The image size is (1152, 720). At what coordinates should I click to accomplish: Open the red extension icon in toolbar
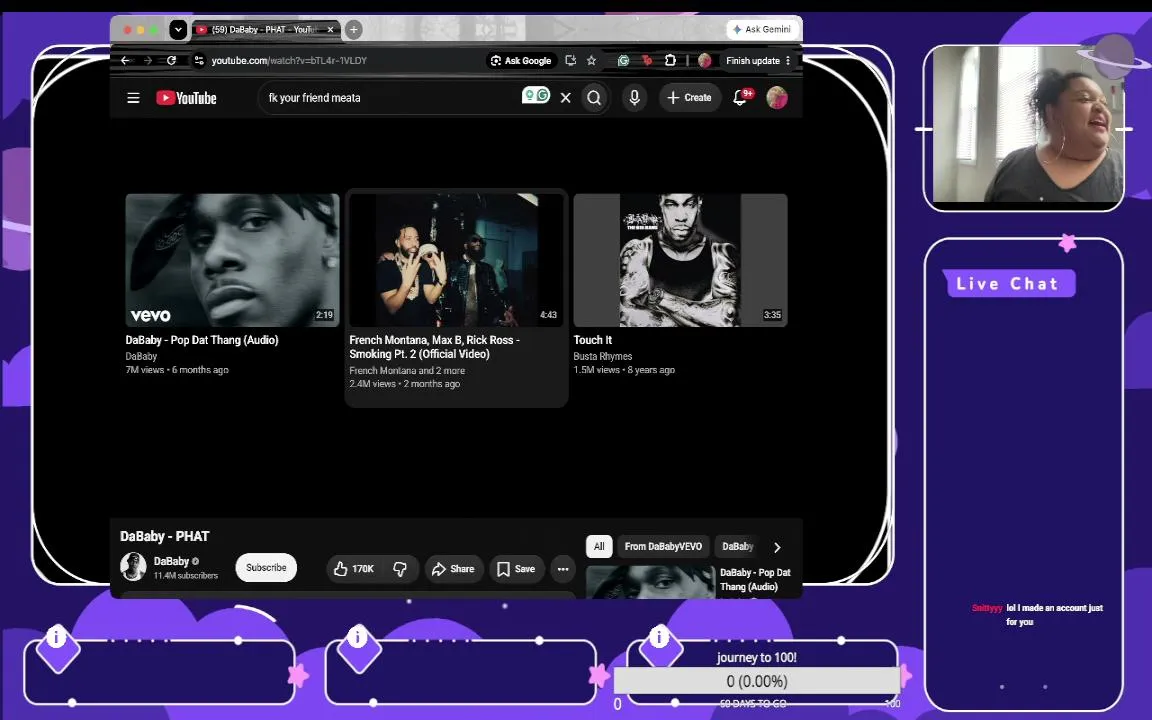647,60
